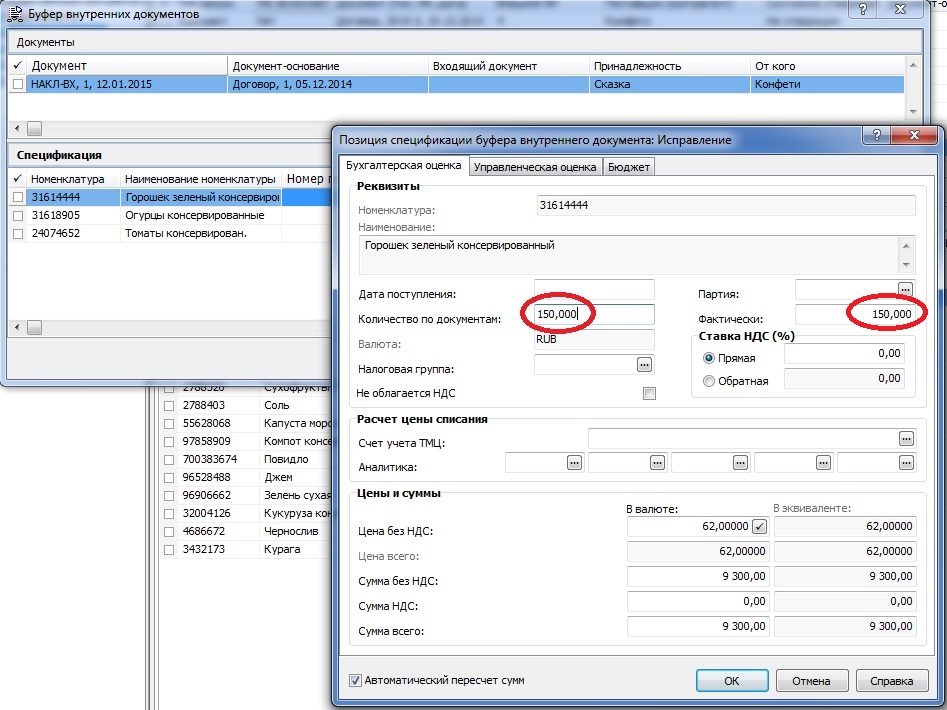Screen dimensions: 947x710
Task: Click the checkmark button in the Цена без НДС field
Action: pos(759,527)
